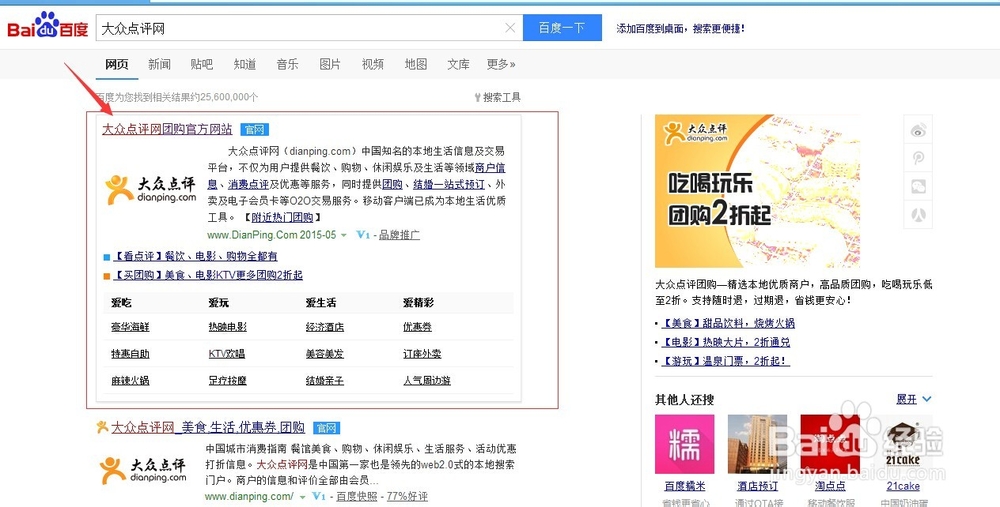Share via the second share icon
Viewport: 1000px width, 507px height.
click(918, 158)
